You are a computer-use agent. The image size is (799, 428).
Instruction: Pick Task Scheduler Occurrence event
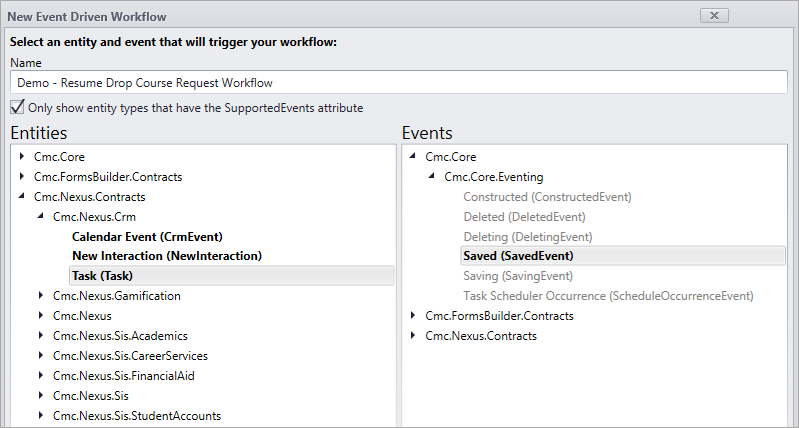pyautogui.click(x=608, y=296)
